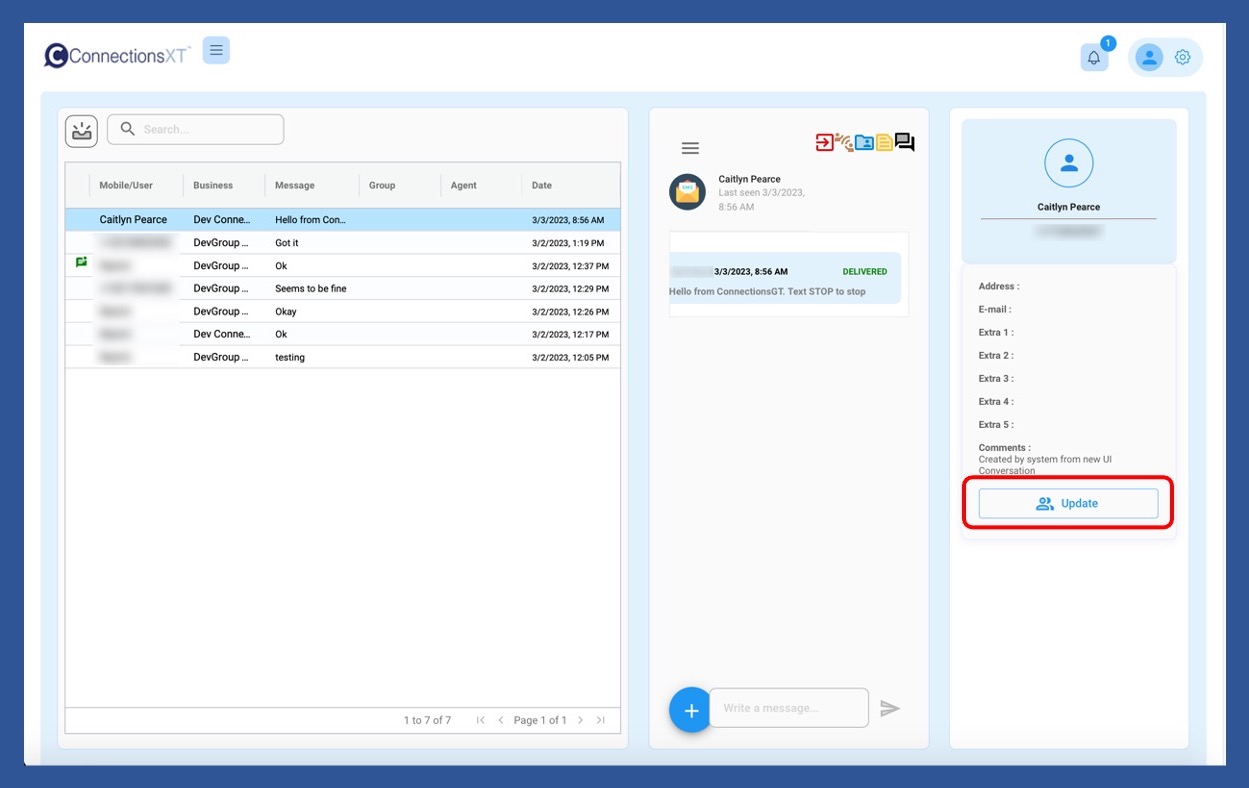Open the blue contact folder icon
Viewport: 1249px width, 788px height.
[864, 143]
